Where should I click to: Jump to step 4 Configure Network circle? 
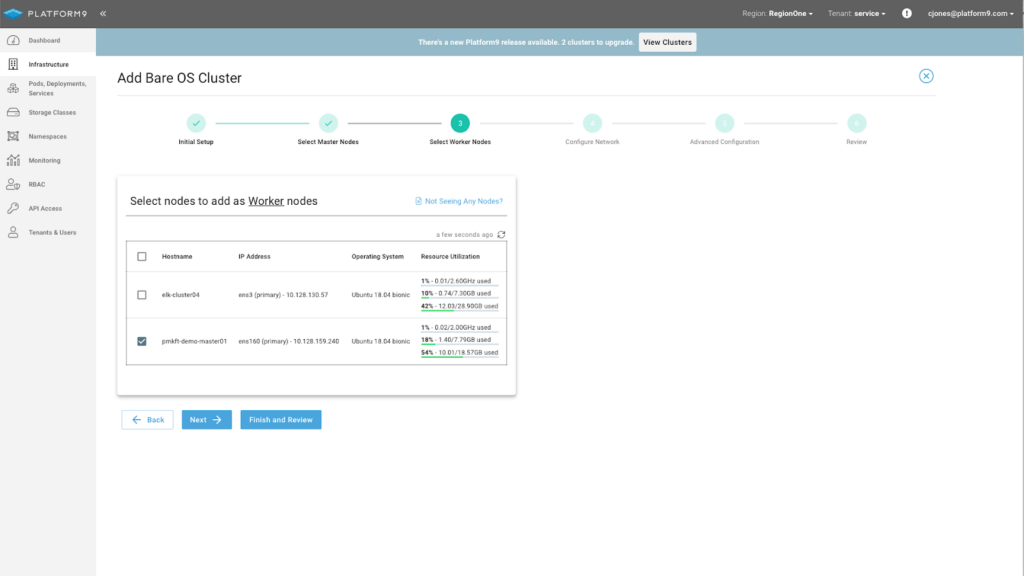[592, 123]
